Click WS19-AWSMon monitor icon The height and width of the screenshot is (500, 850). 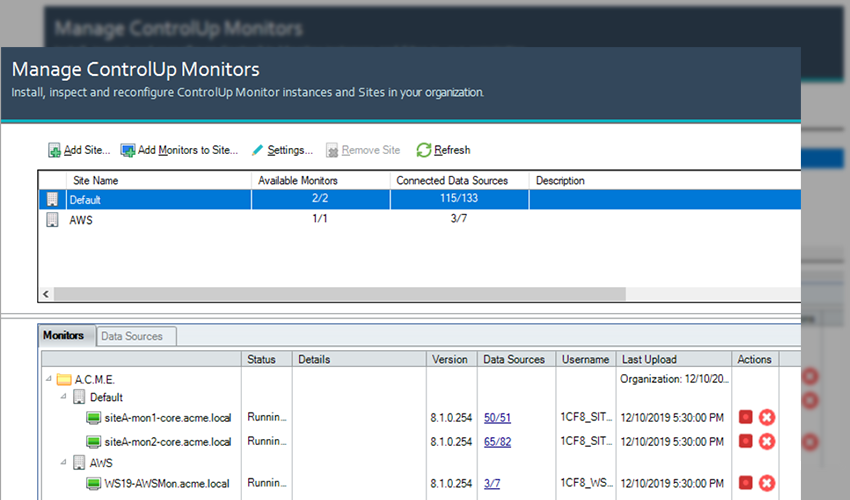tap(94, 483)
